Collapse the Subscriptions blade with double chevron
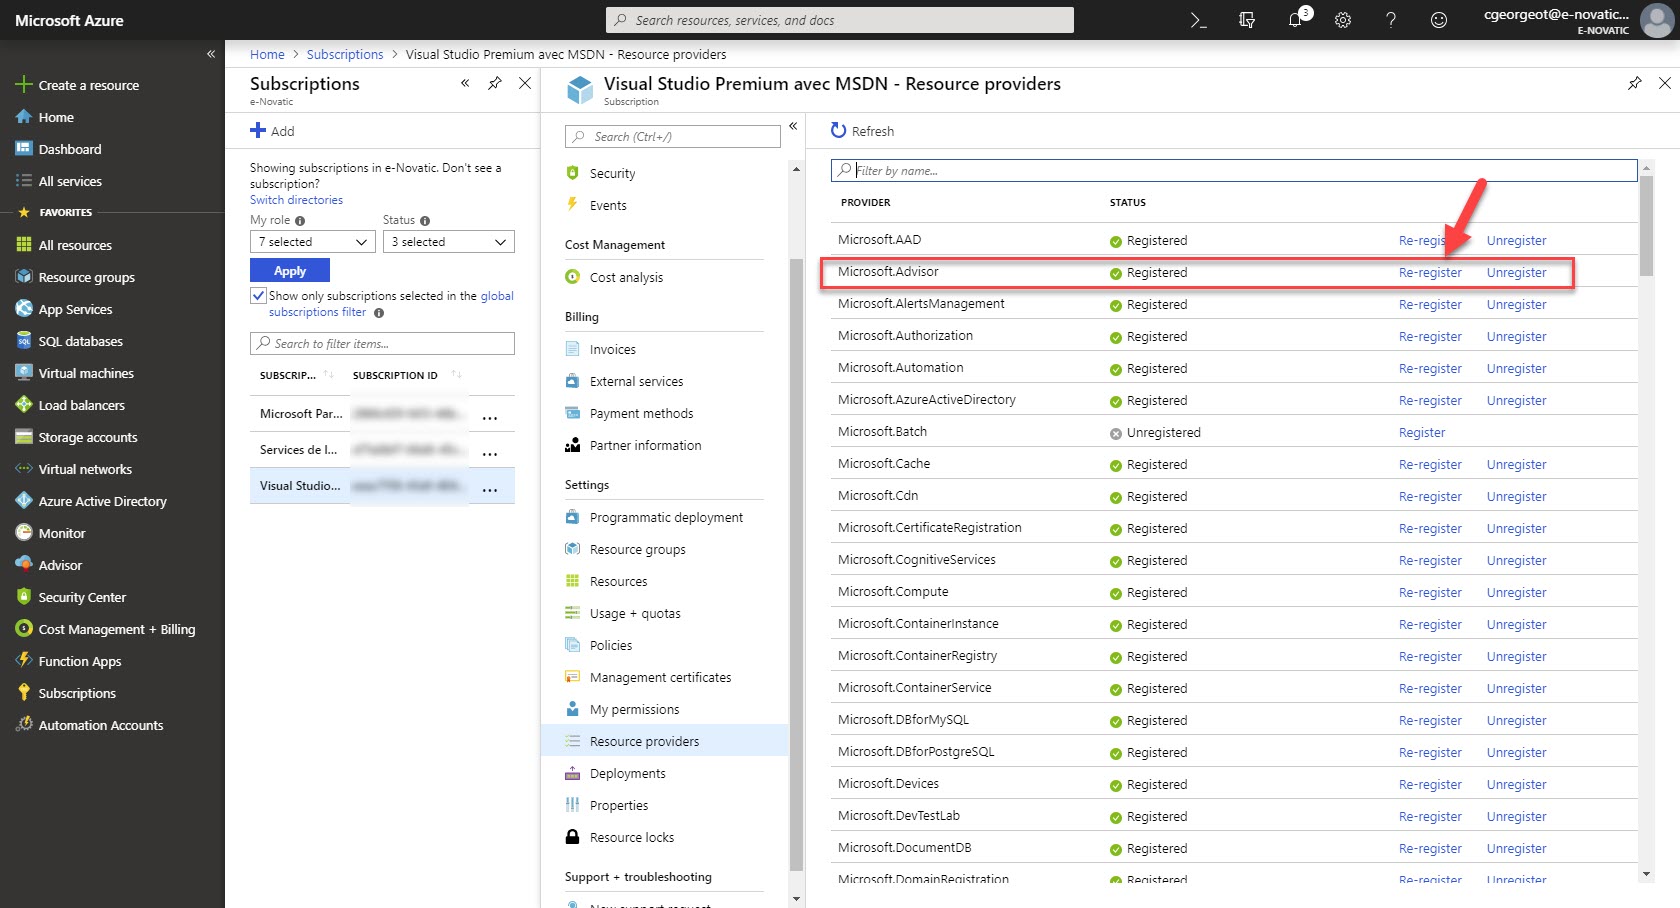Image resolution: width=1680 pixels, height=908 pixels. [x=465, y=83]
